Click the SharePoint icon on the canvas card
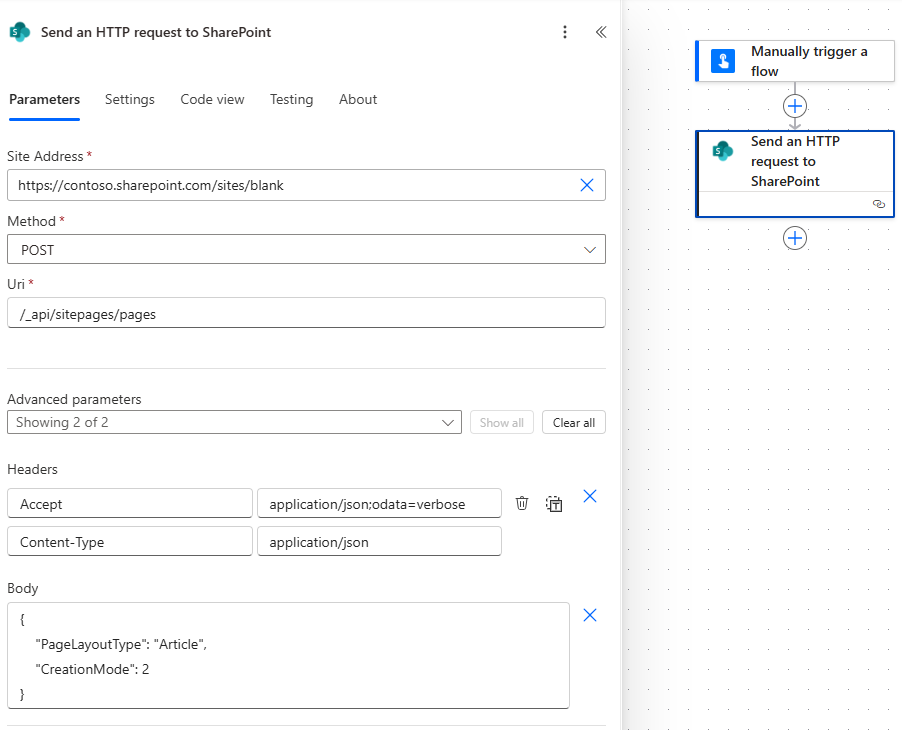Viewport: 902px width, 730px height. pos(723,151)
